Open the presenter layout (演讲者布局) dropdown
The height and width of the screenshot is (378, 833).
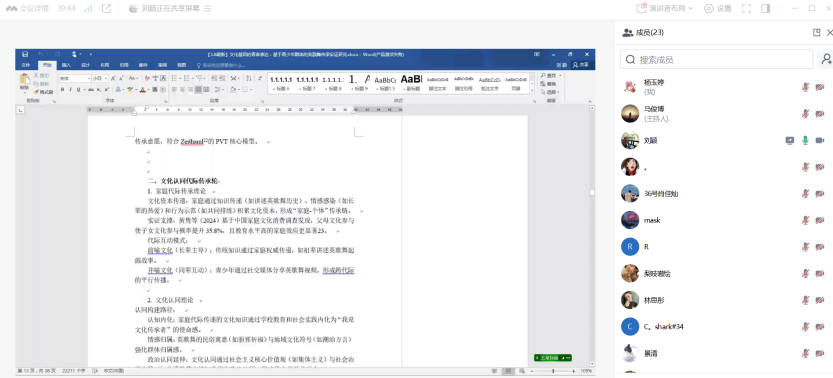click(665, 8)
